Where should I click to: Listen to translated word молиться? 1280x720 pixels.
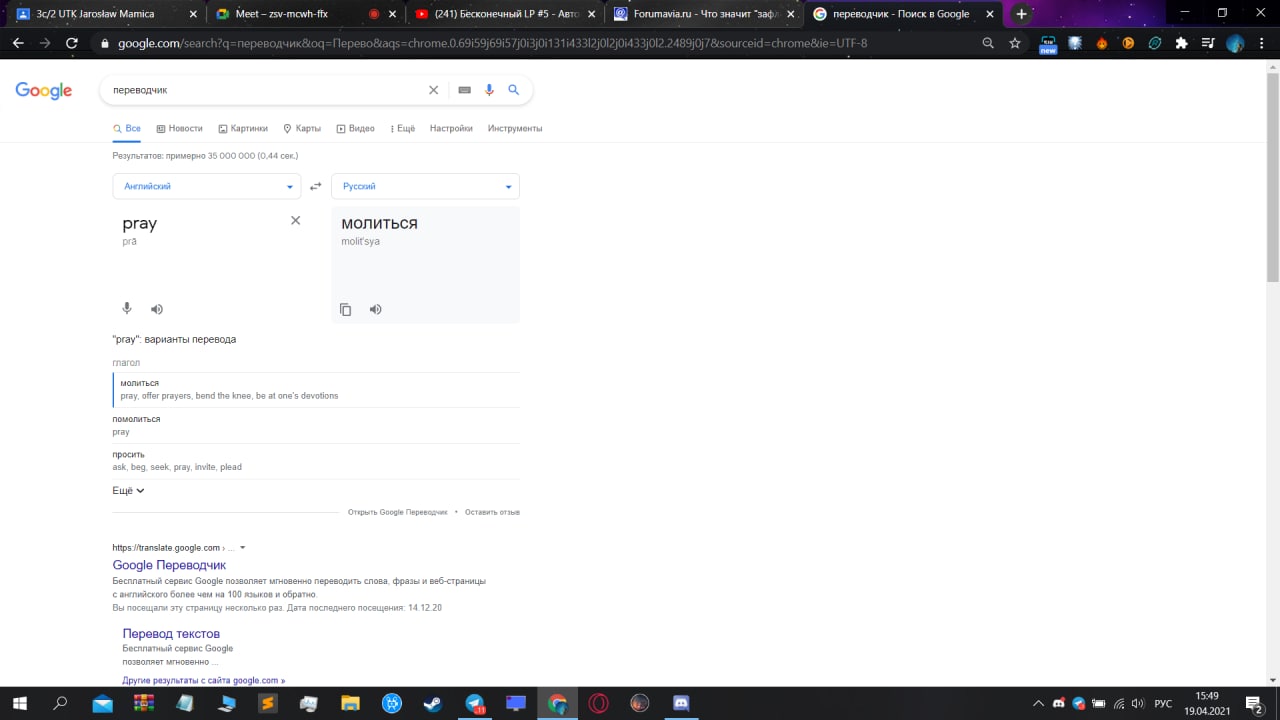click(x=375, y=309)
